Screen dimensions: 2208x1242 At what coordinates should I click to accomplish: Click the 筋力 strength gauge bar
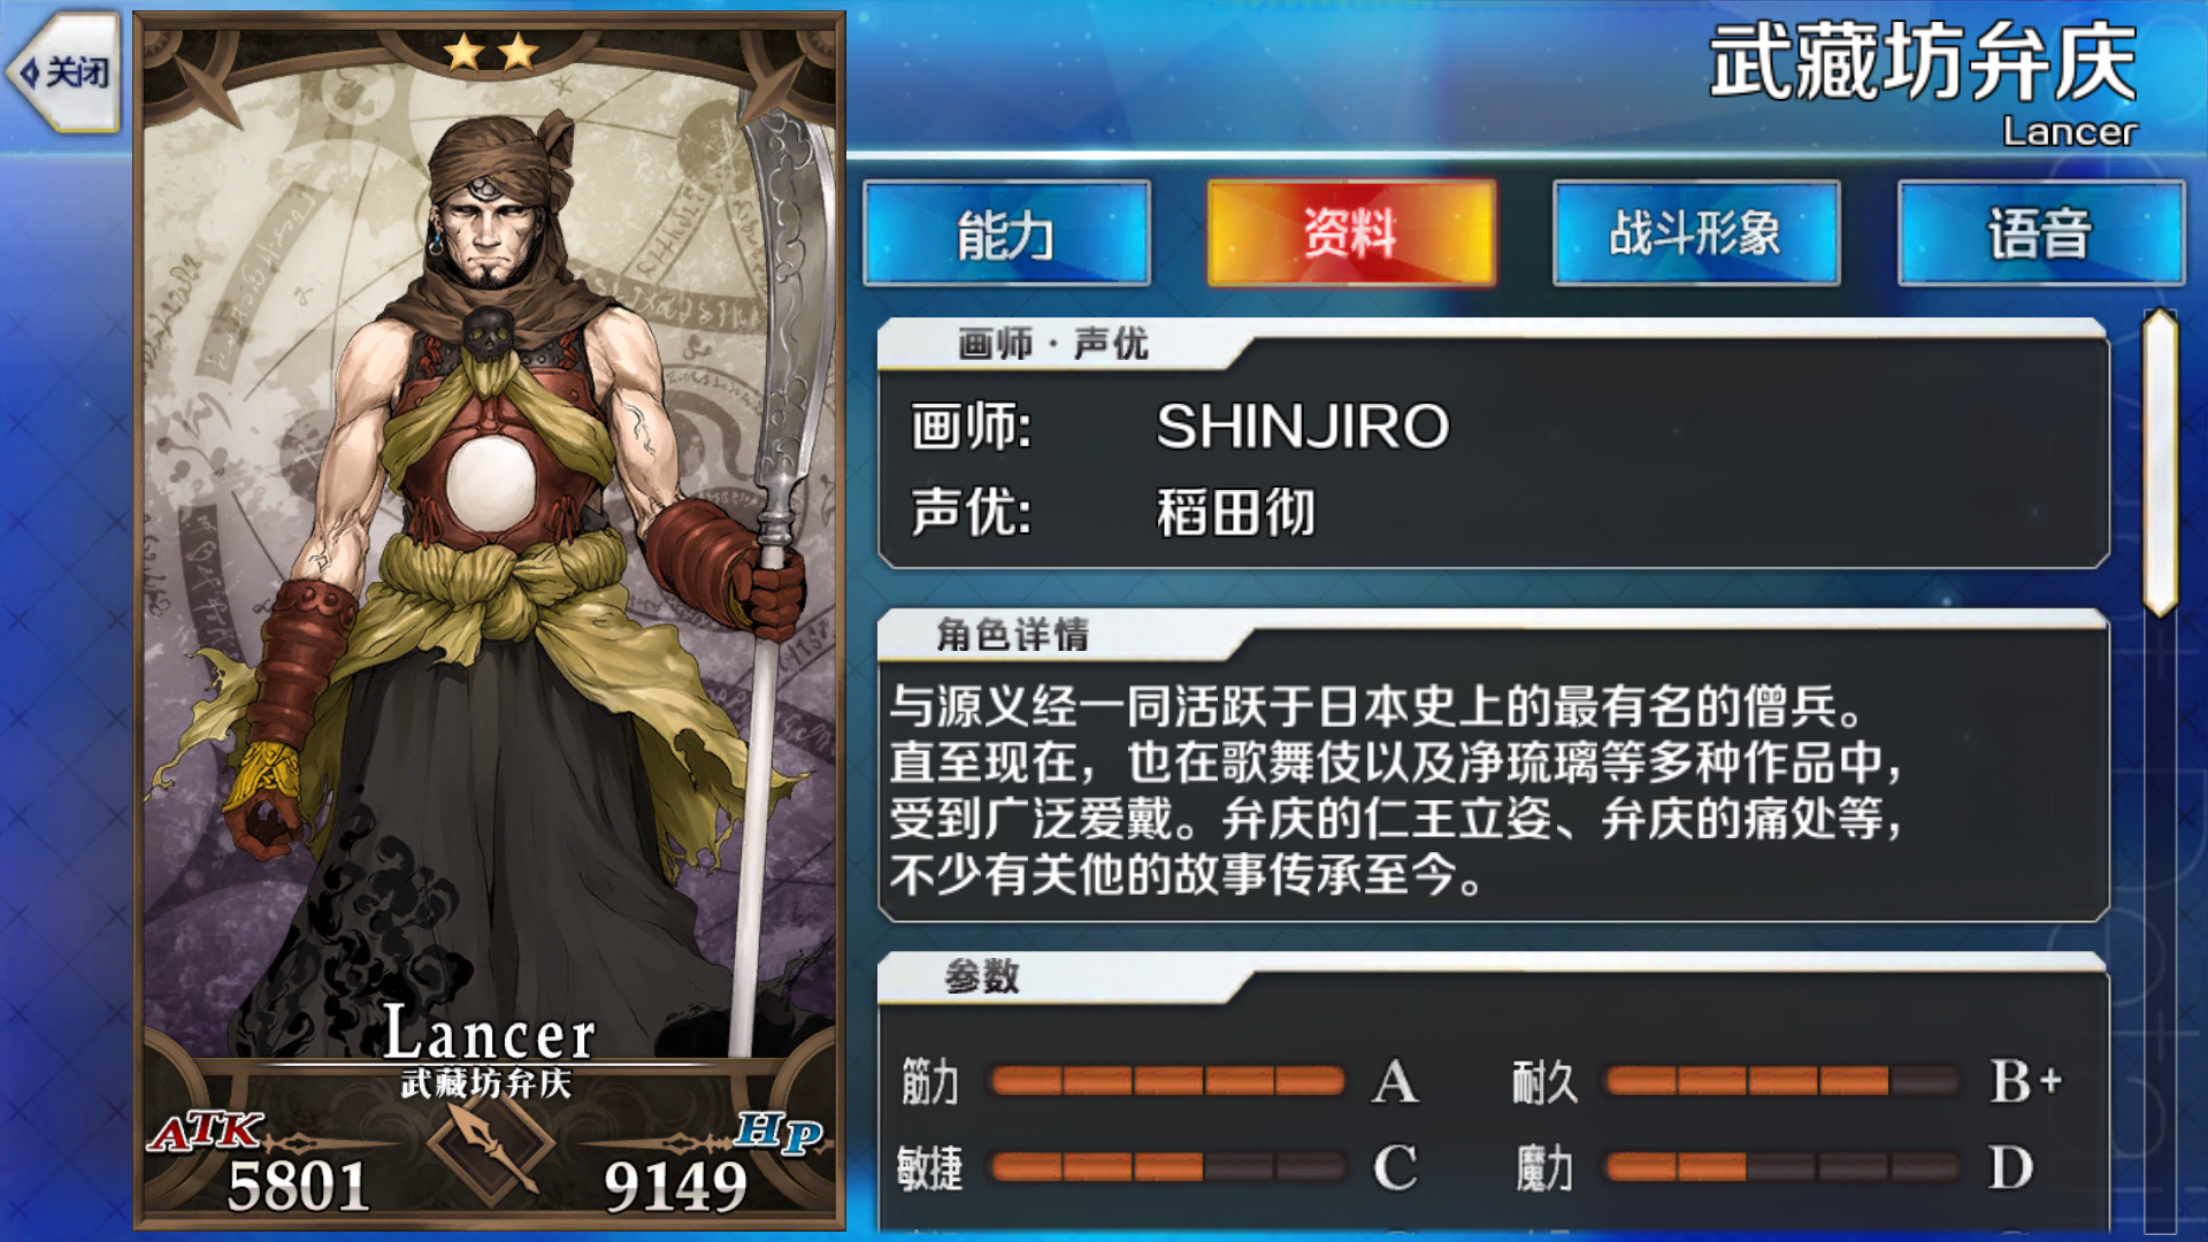[1167, 1081]
